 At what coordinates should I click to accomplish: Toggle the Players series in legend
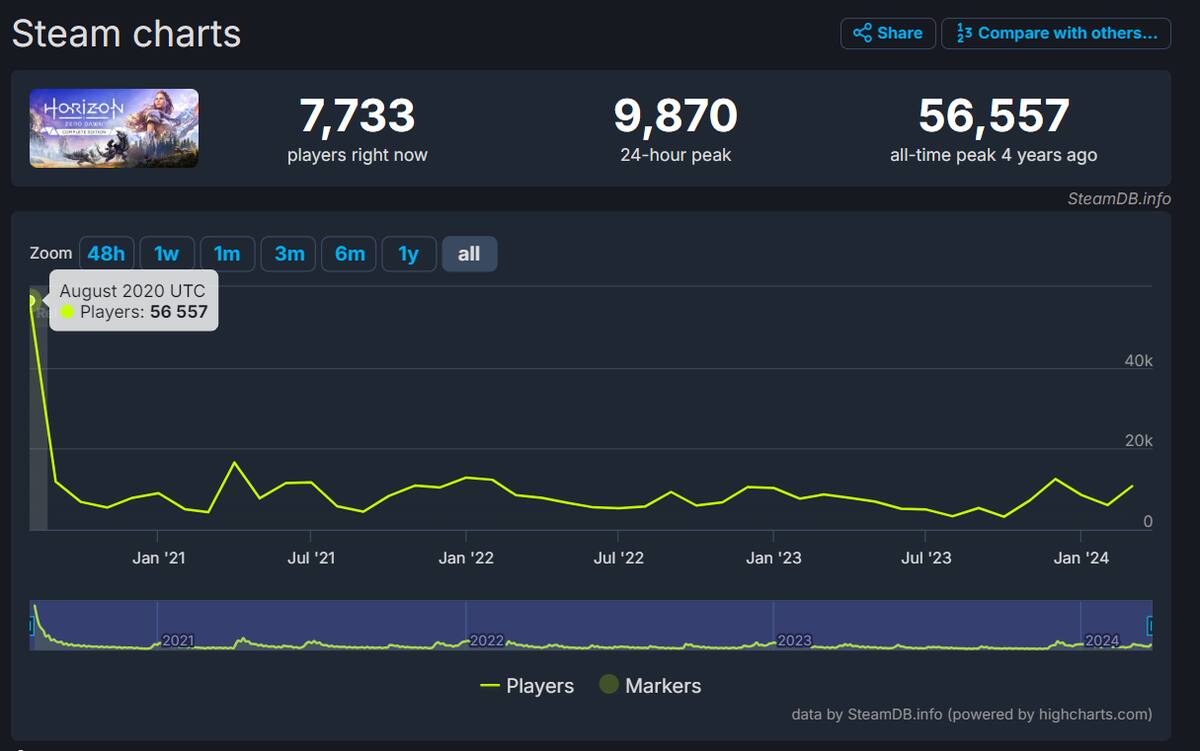[527, 686]
